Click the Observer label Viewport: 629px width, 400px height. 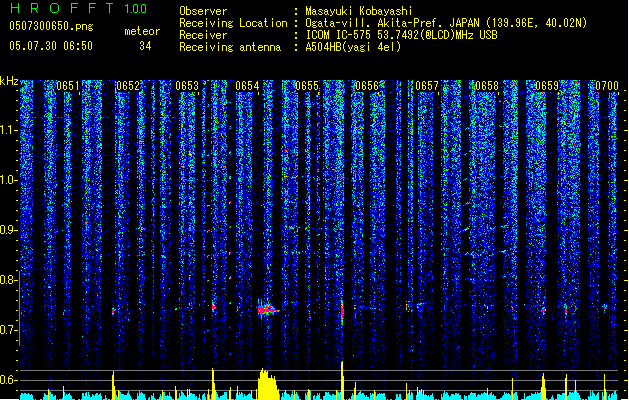point(203,11)
